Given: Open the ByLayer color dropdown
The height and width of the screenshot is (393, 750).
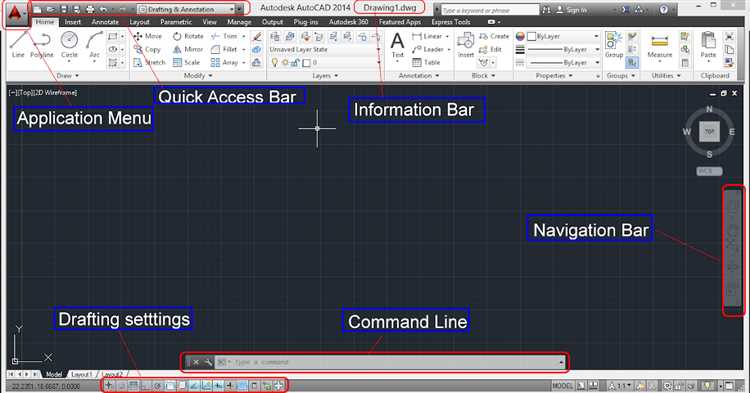Looking at the screenshot, I should click(563, 36).
